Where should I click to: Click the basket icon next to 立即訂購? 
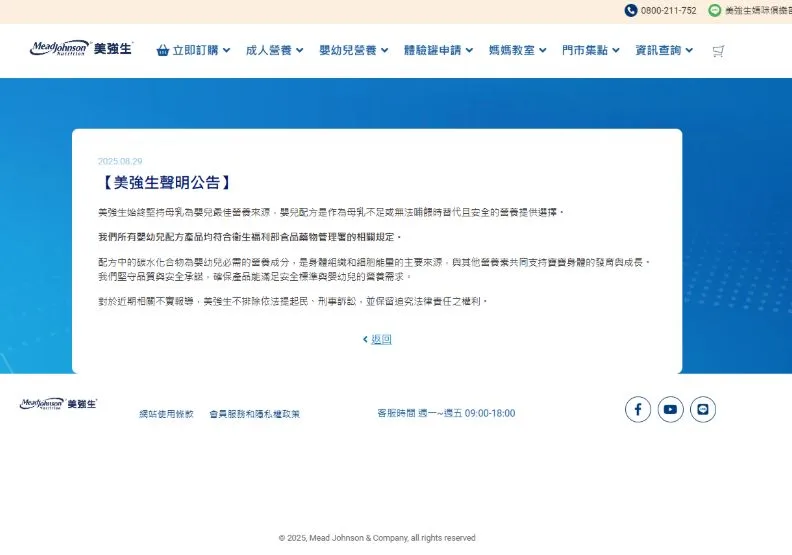(163, 51)
